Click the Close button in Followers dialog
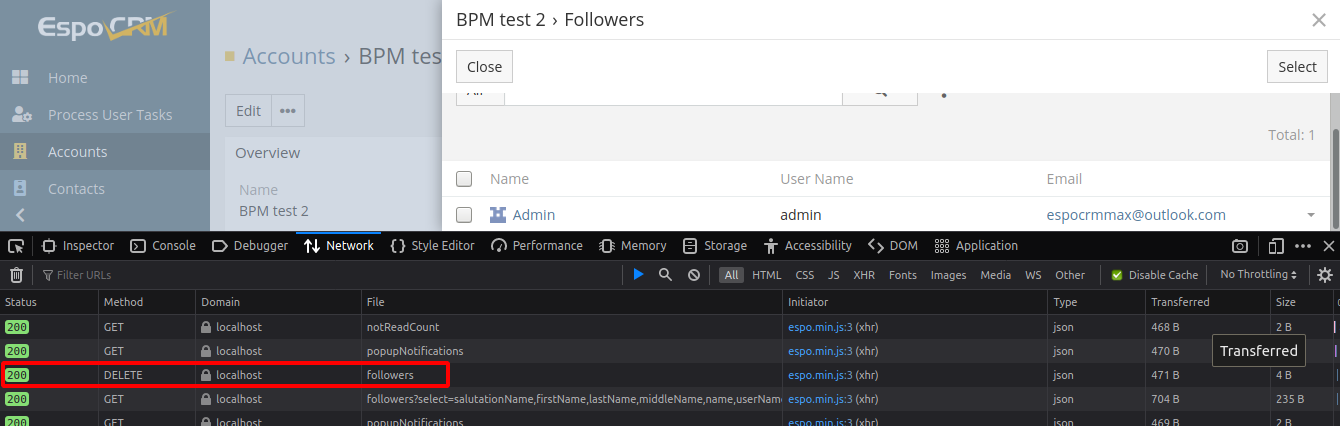The image size is (1340, 426). pos(484,67)
